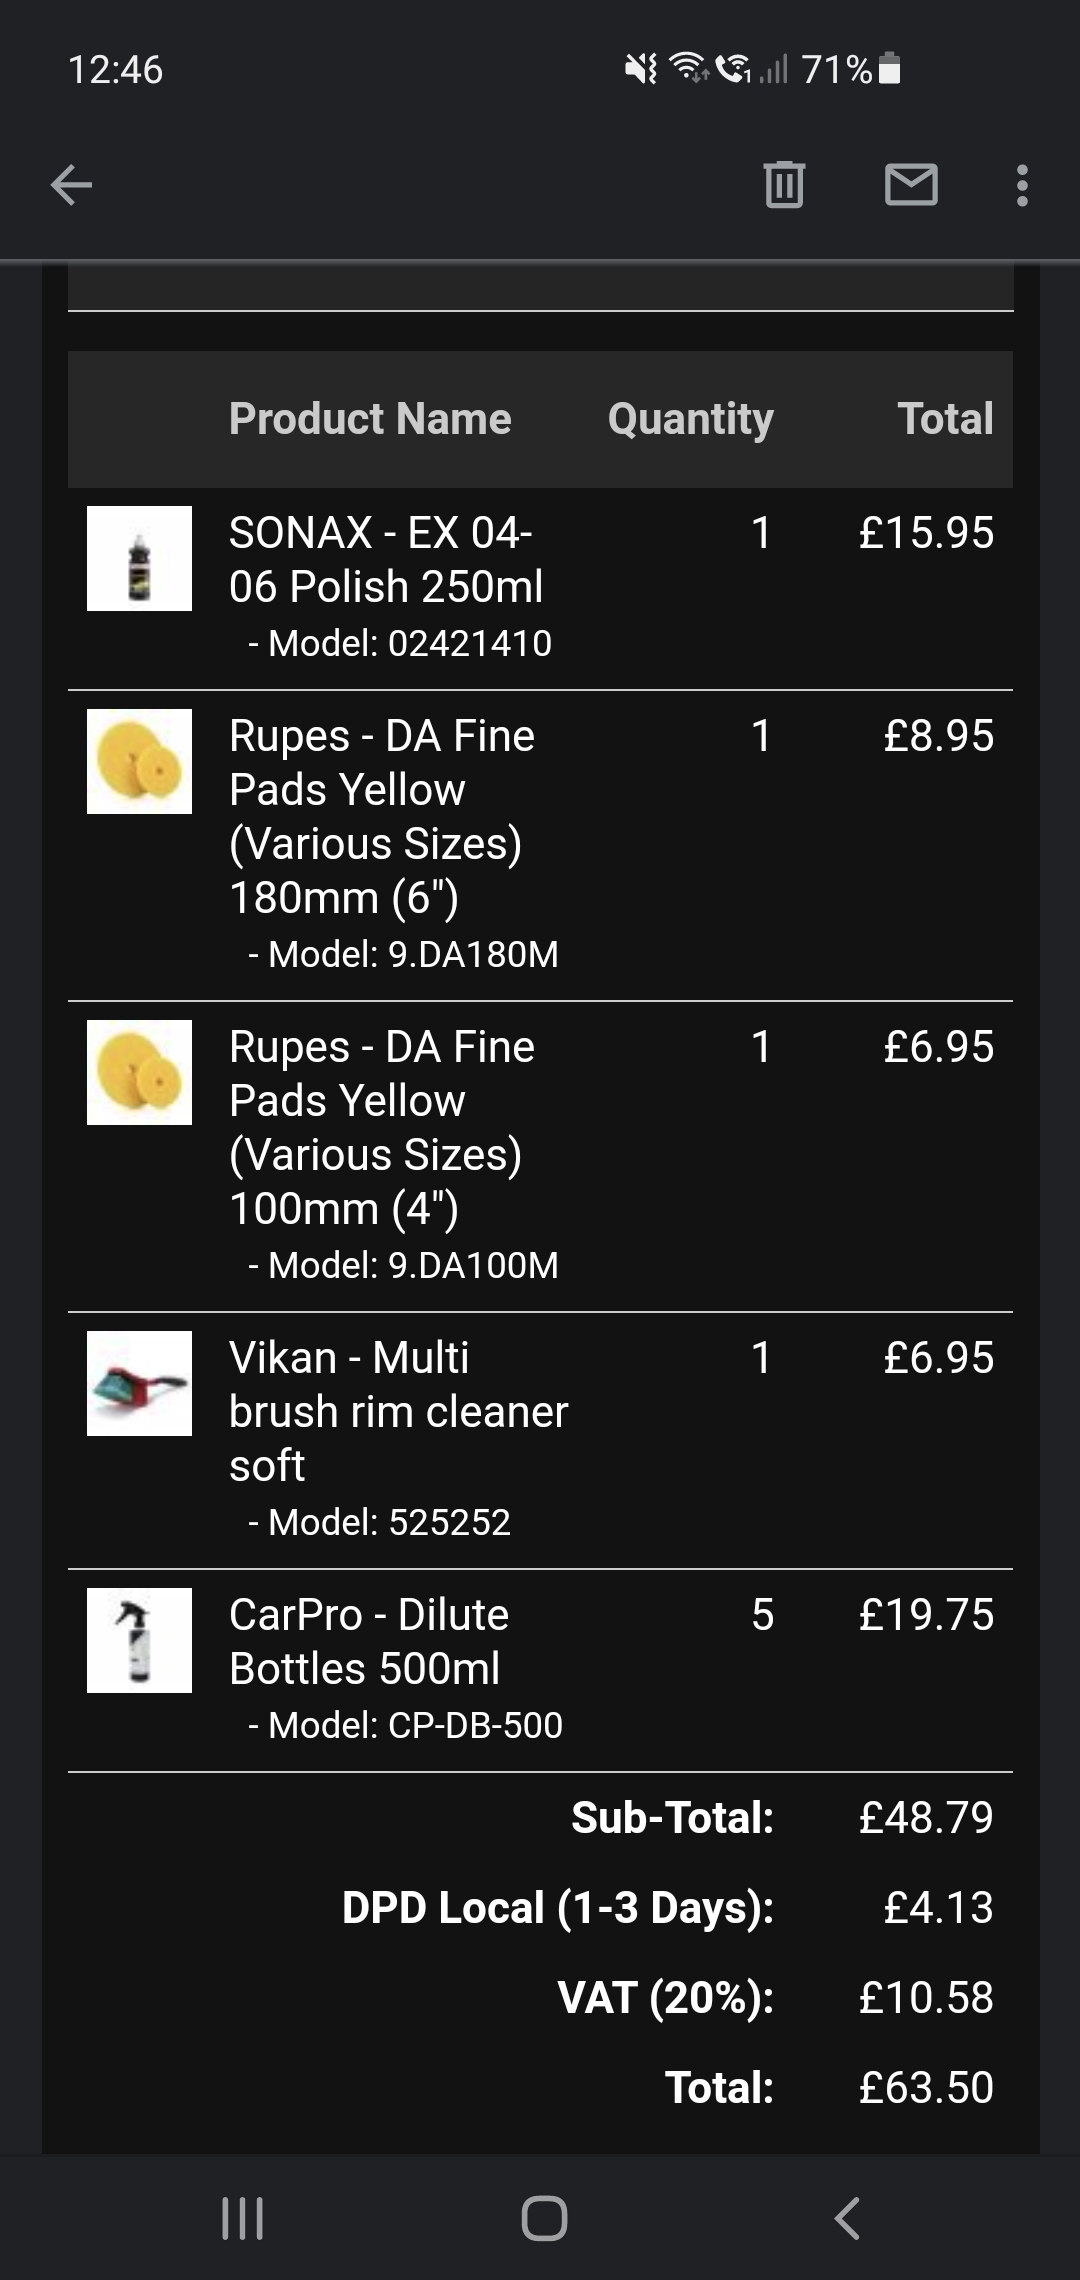
Task: Open the Vikan rim brush thumbnail
Action: (139, 1383)
